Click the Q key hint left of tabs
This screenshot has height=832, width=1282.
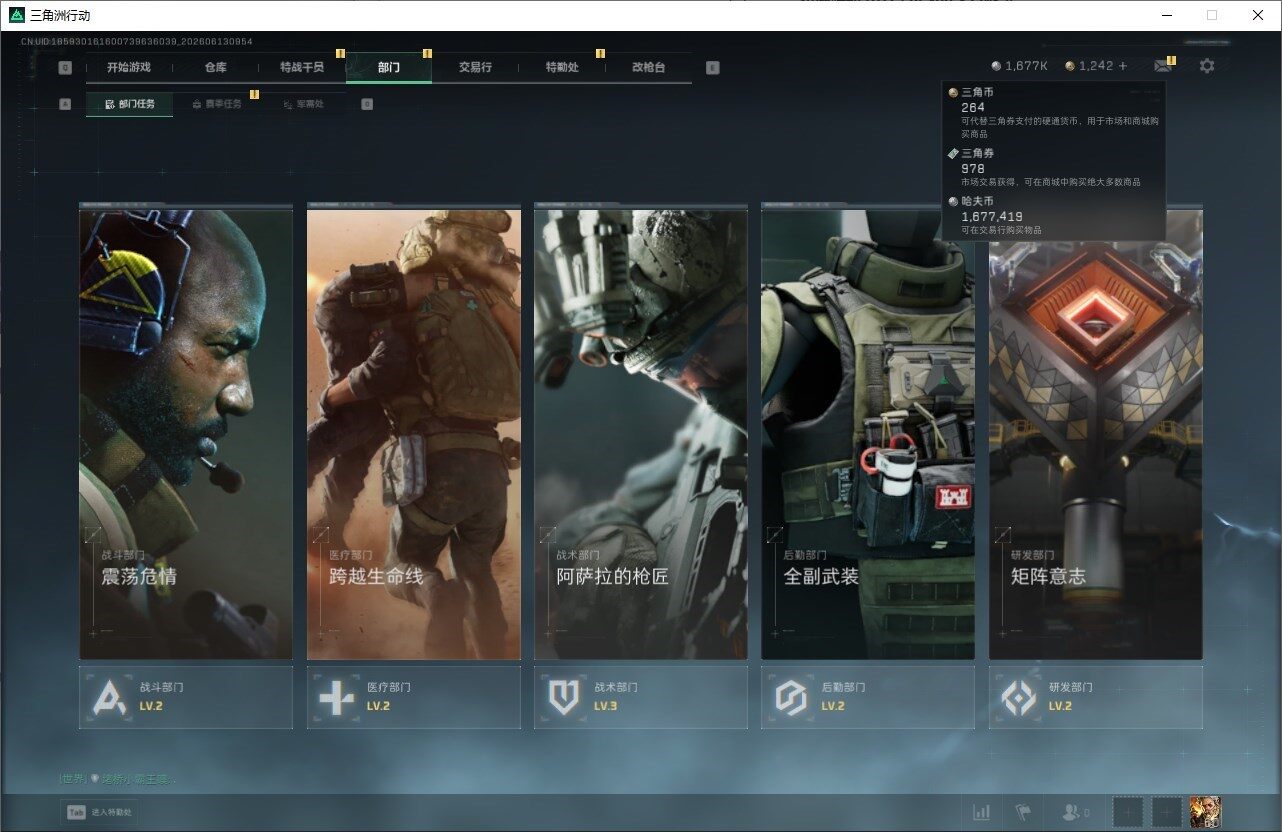click(65, 68)
